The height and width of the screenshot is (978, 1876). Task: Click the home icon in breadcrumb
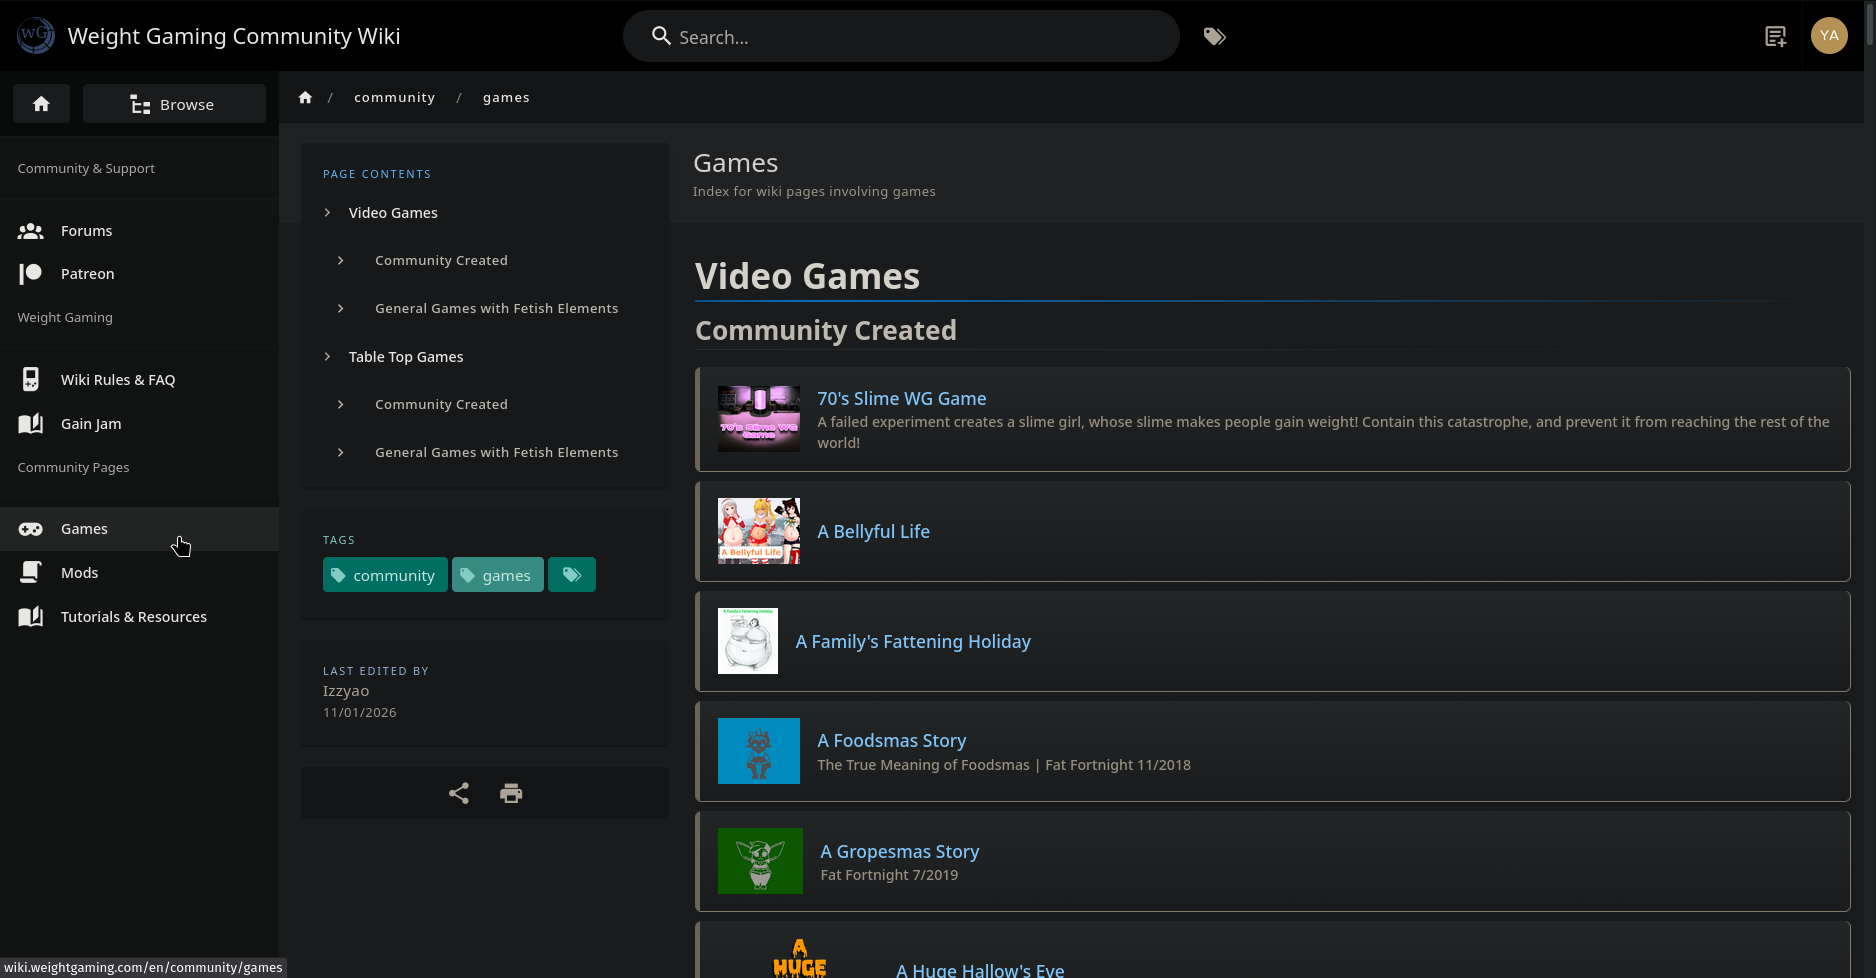[305, 98]
